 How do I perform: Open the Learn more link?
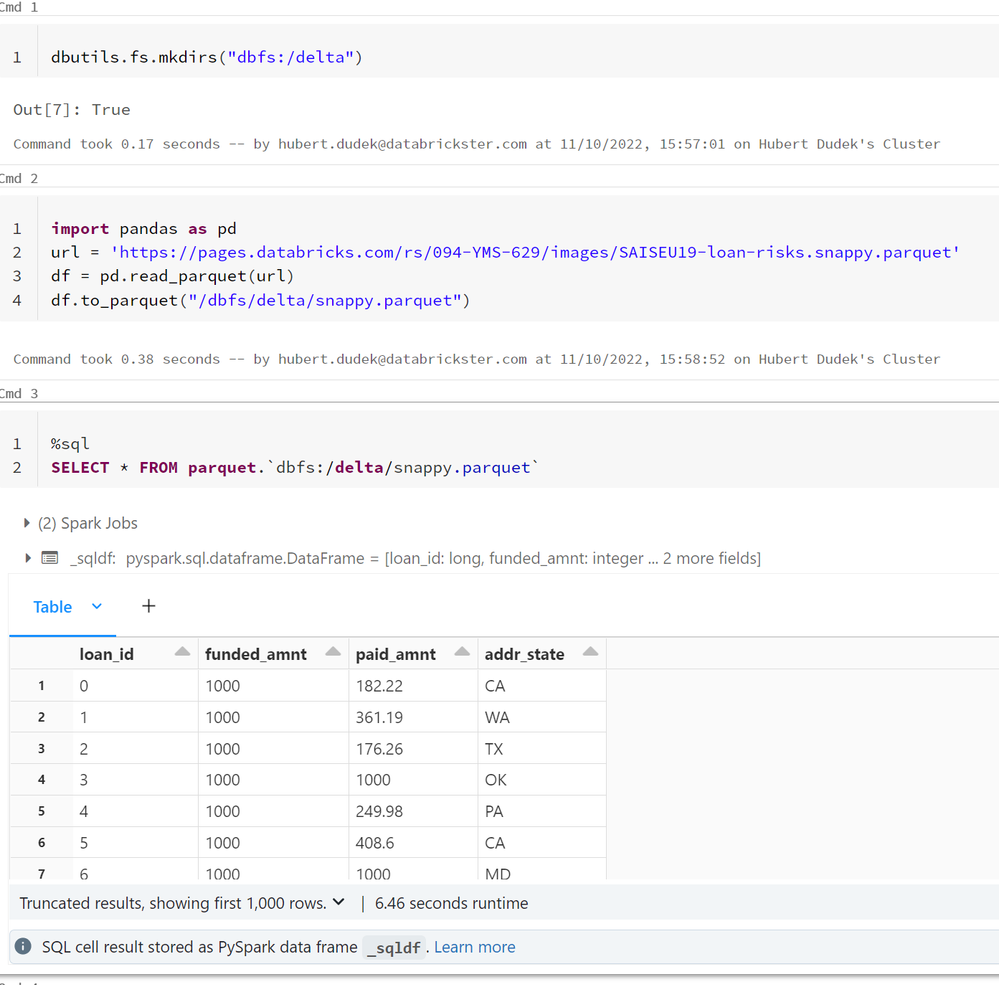[475, 947]
